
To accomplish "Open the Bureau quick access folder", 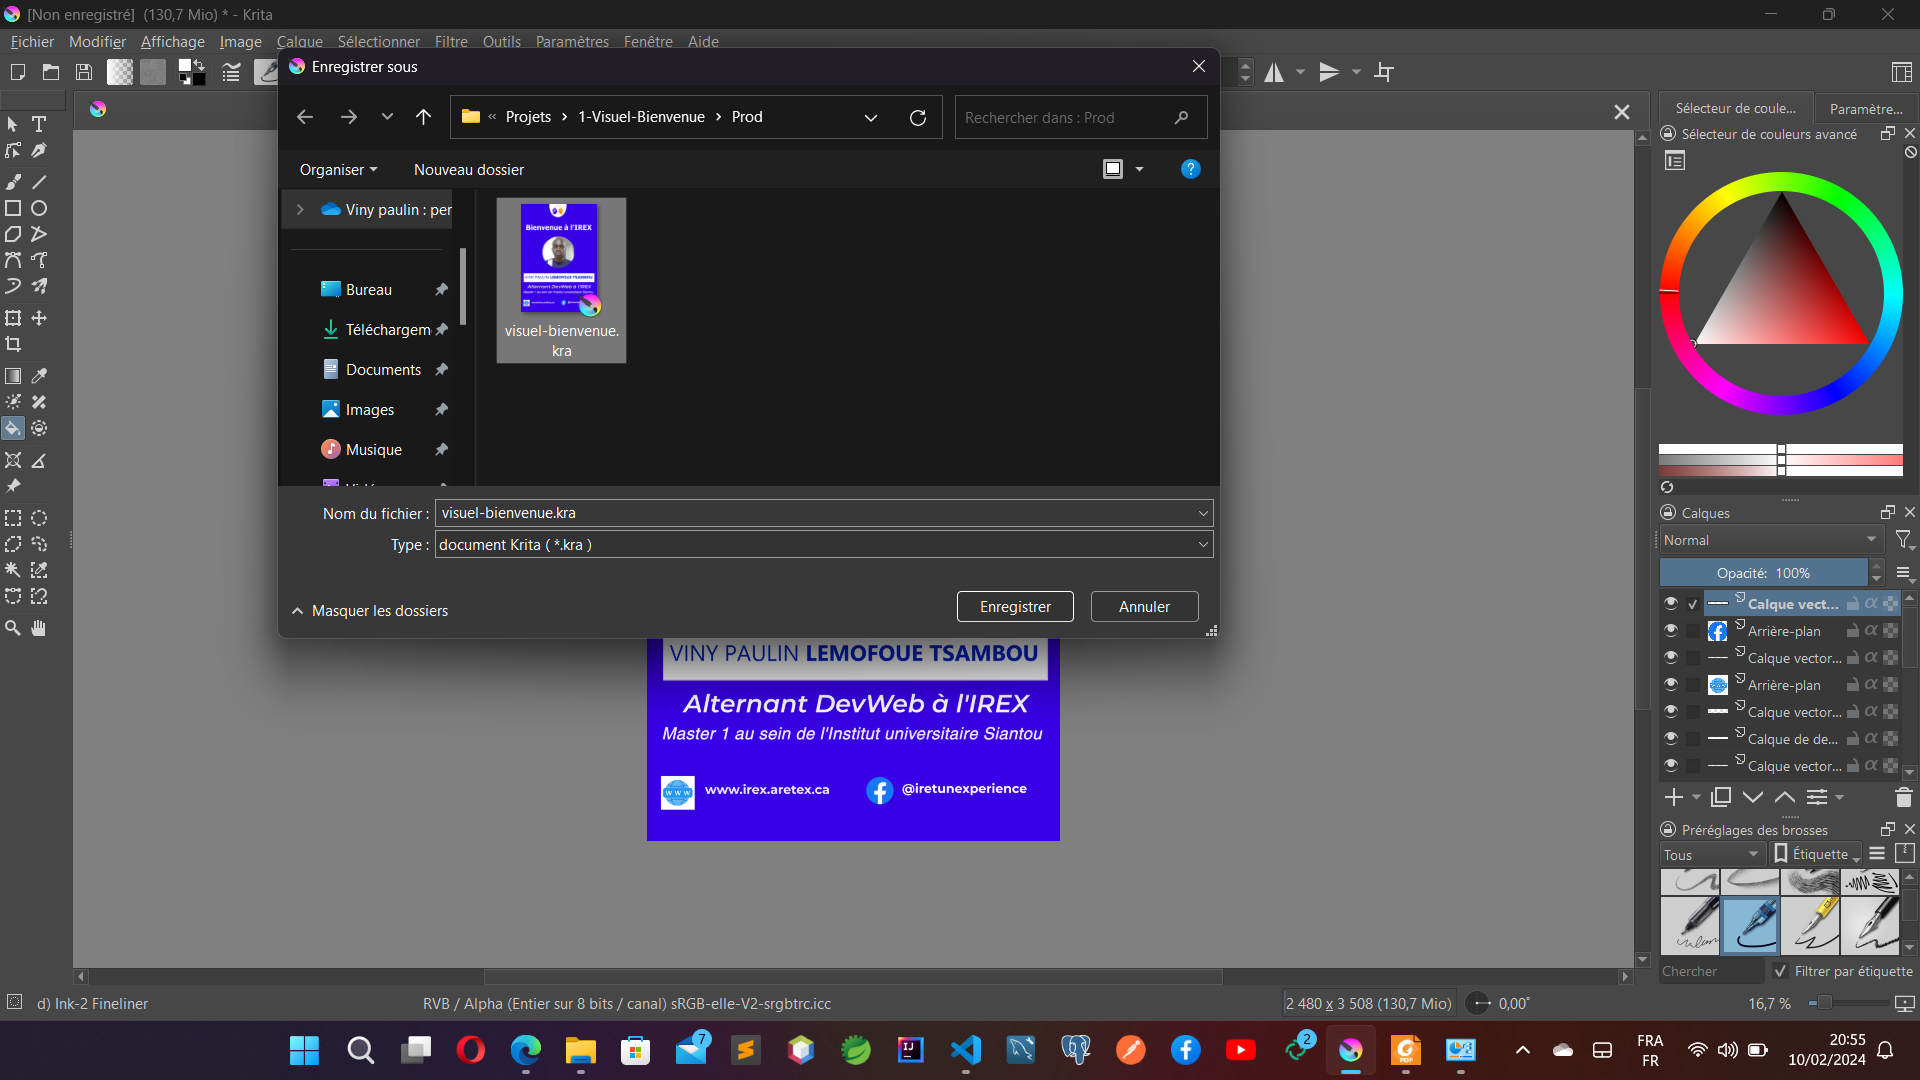I will pos(369,290).
